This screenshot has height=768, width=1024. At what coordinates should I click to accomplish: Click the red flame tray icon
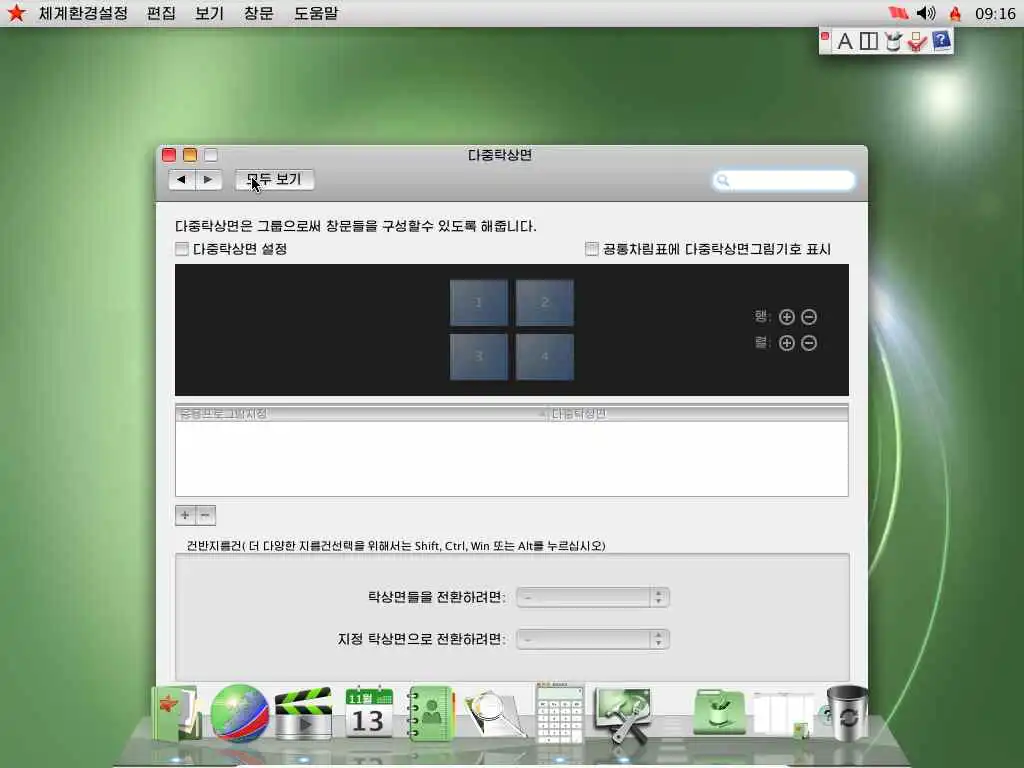click(955, 13)
